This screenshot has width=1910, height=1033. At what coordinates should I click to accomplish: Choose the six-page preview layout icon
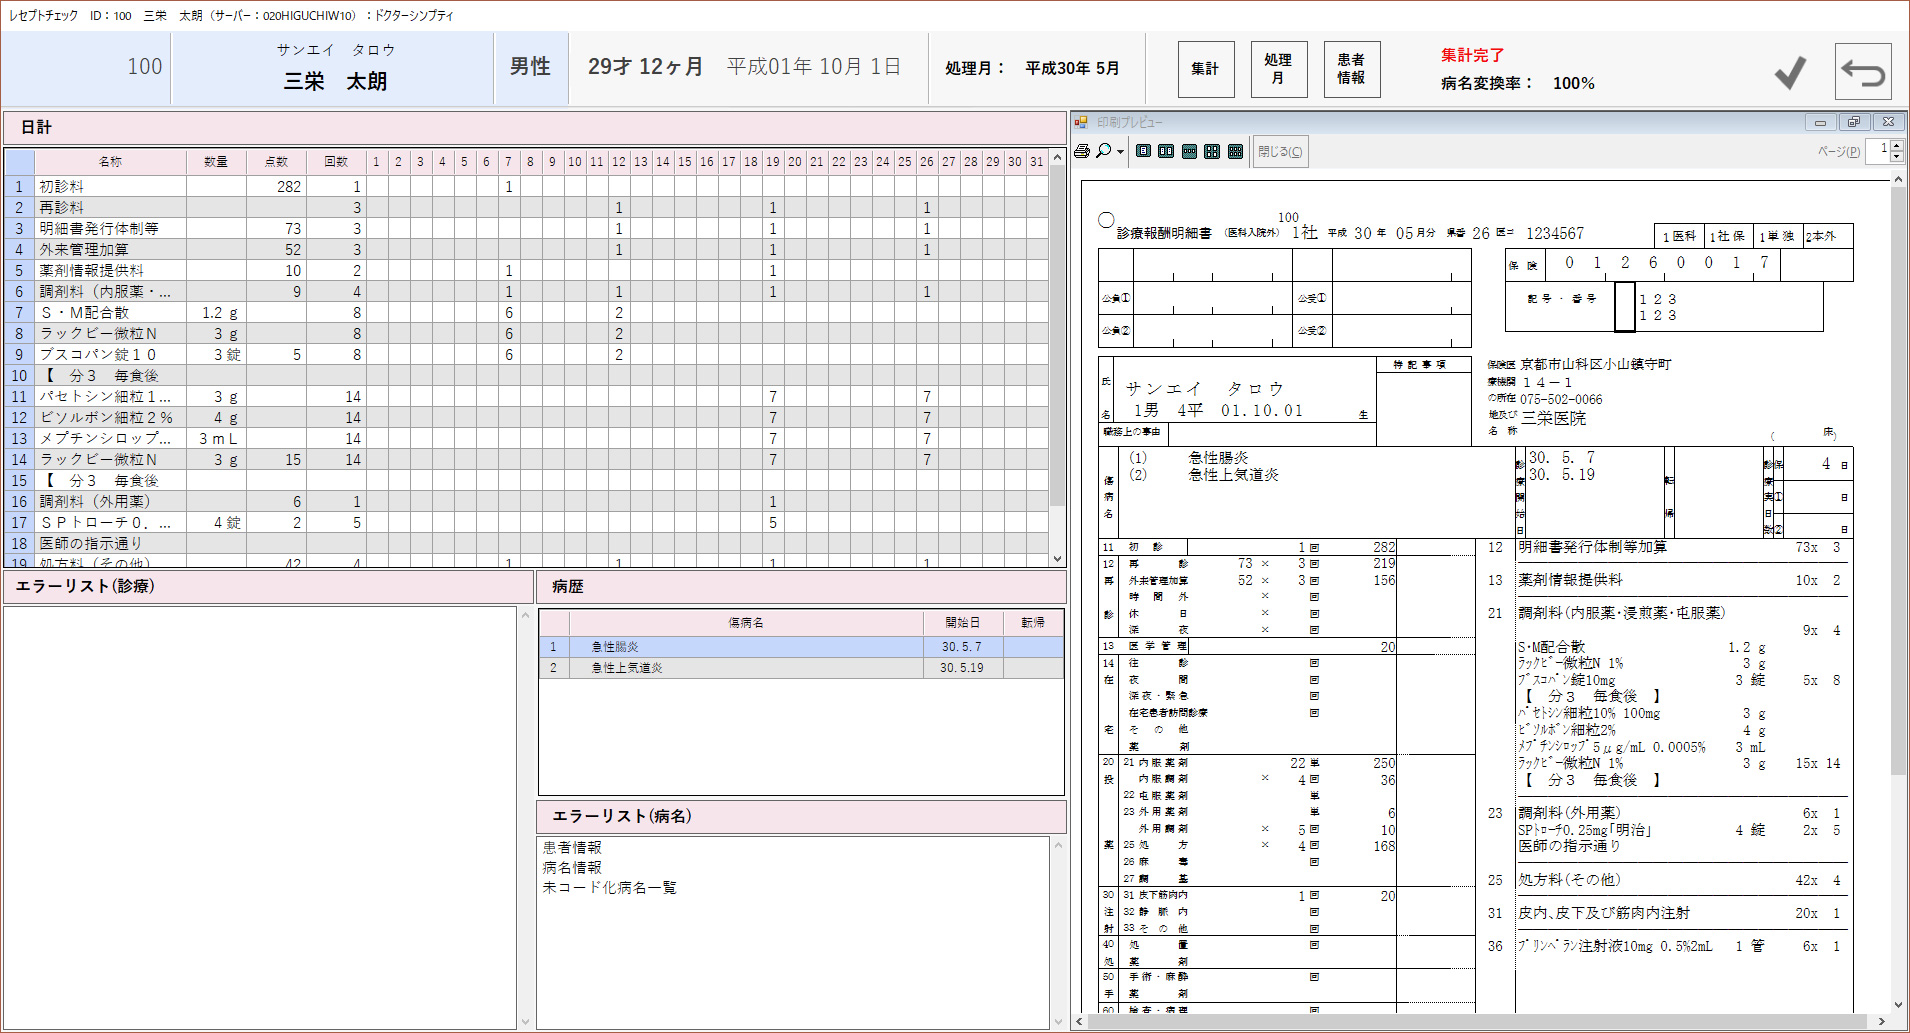coord(1235,151)
